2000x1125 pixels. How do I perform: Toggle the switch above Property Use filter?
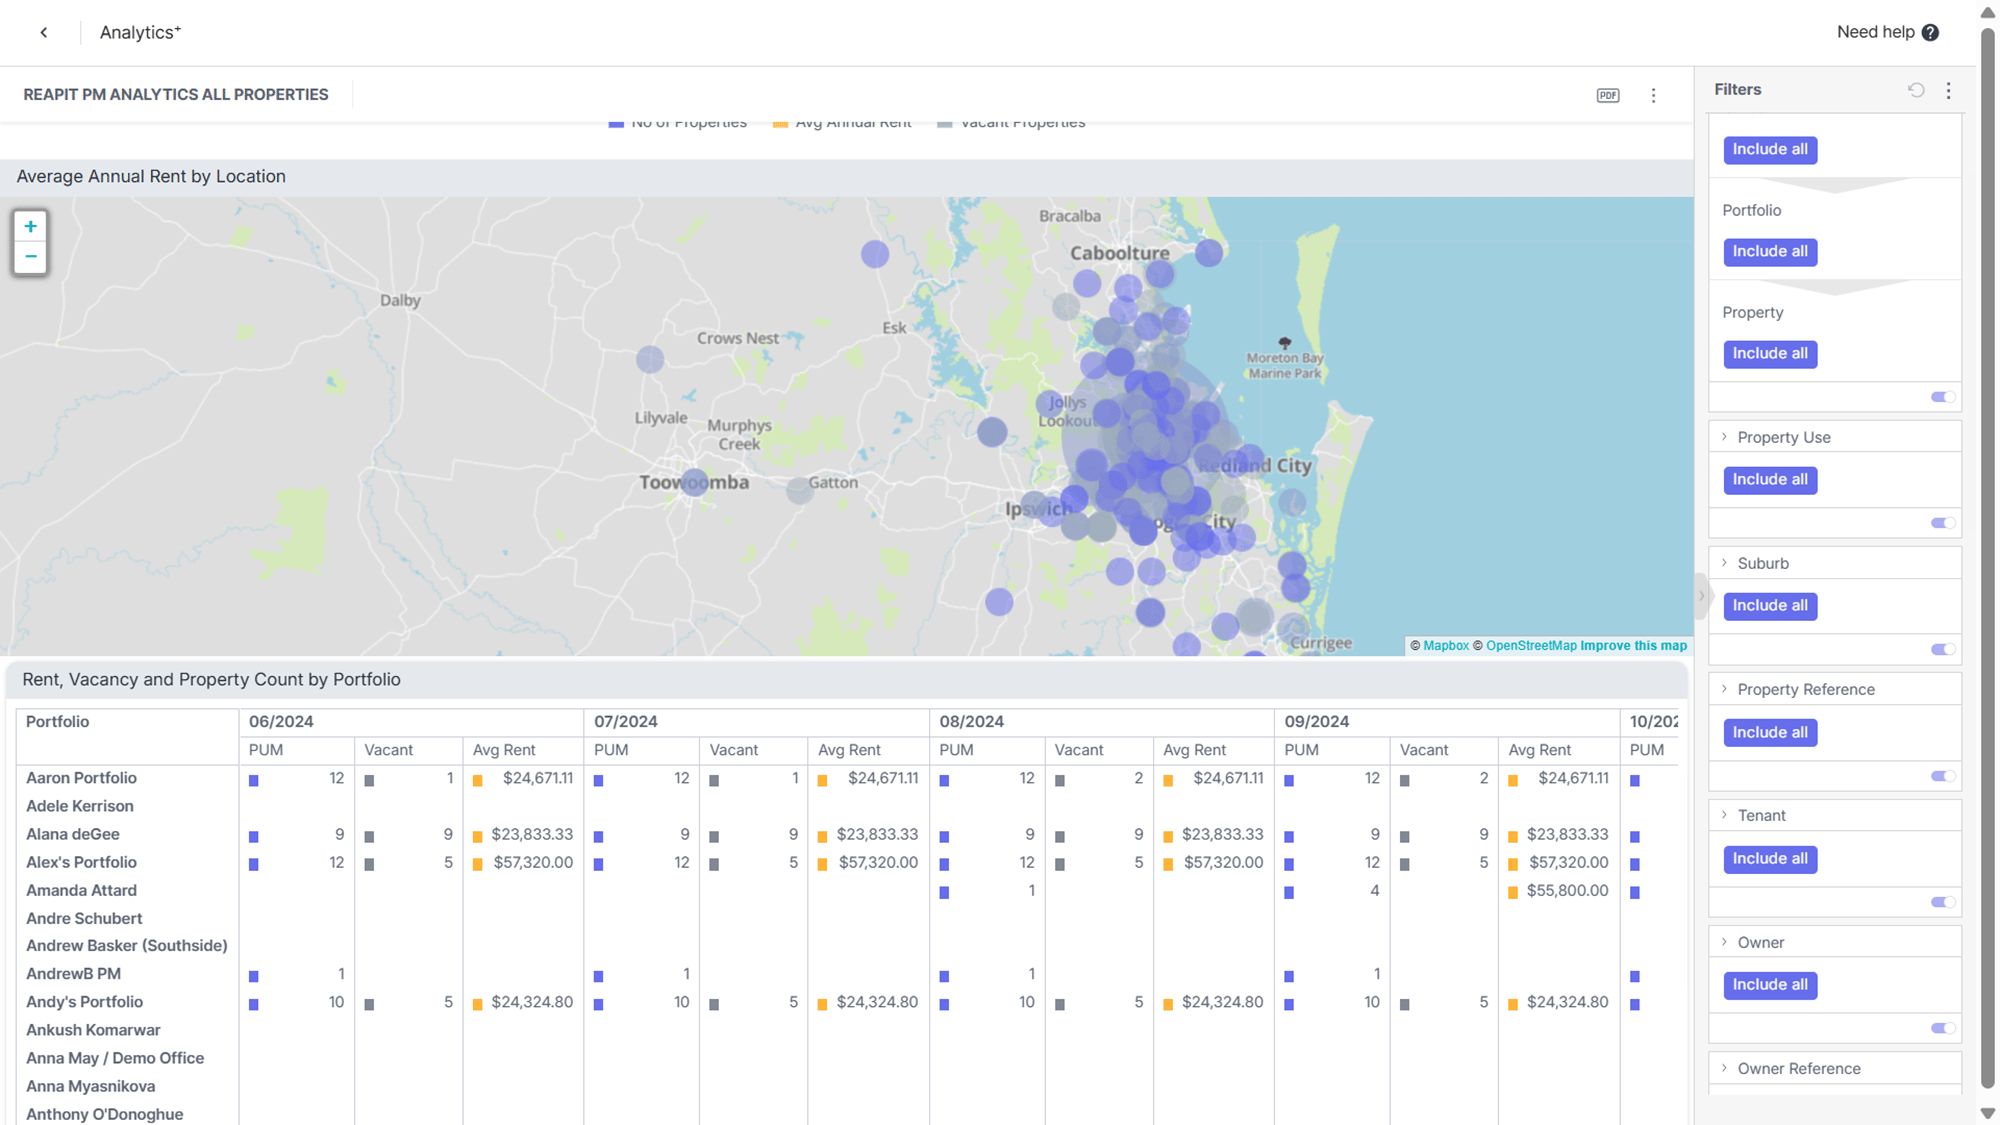pyautogui.click(x=1942, y=397)
